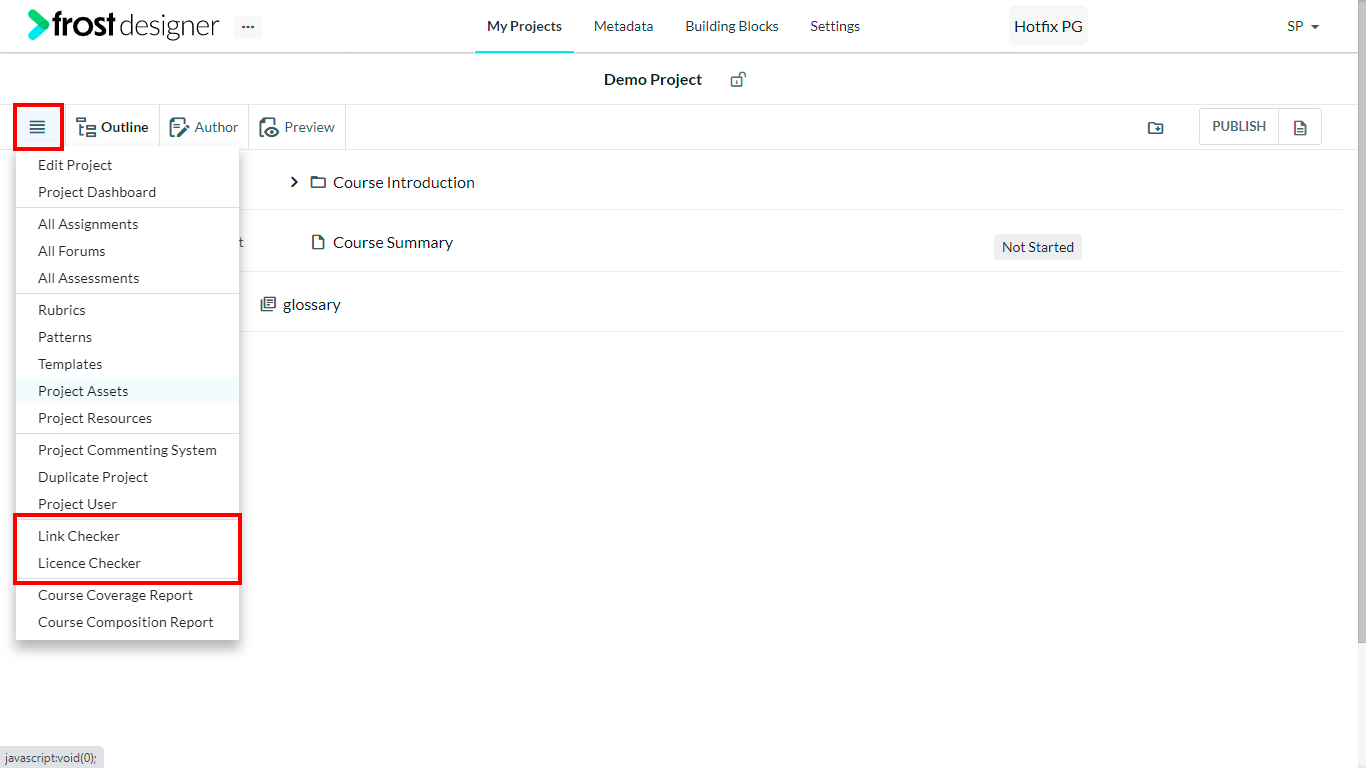This screenshot has width=1366, height=768.
Task: Open the Course Coverage Report
Action: pos(127,595)
